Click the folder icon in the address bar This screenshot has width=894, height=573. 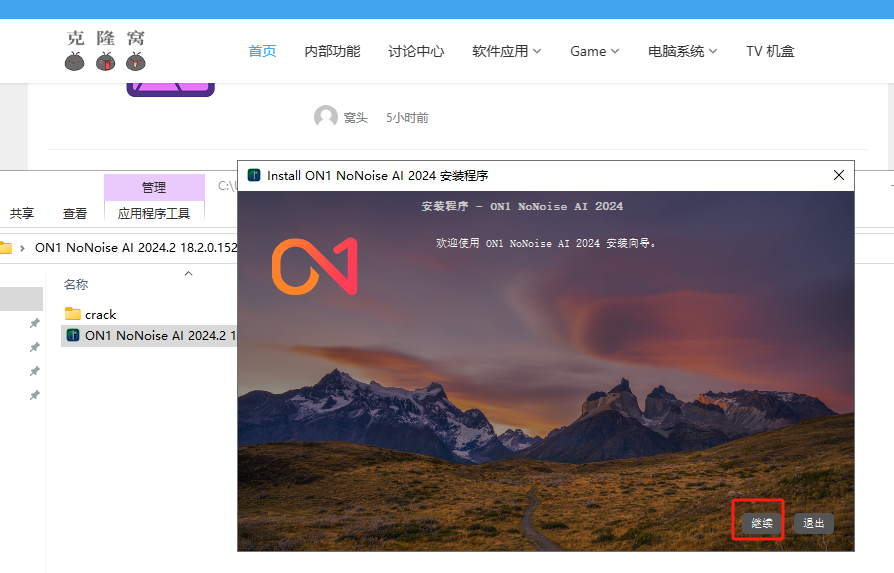pyautogui.click(x=6, y=247)
